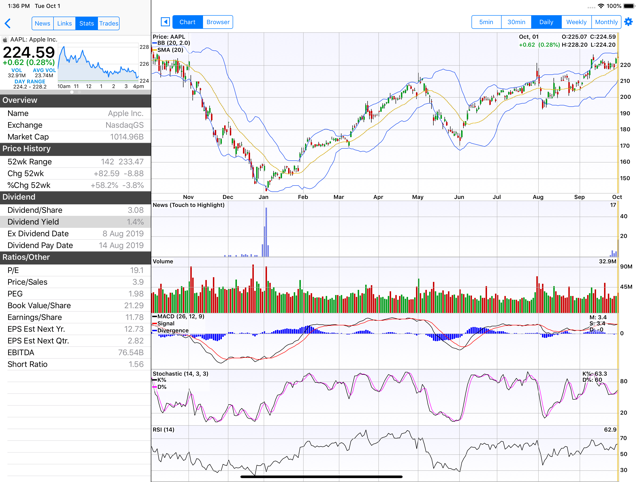Select the Book Value/Share row
Screen dimensions: 643x482
click(75, 306)
